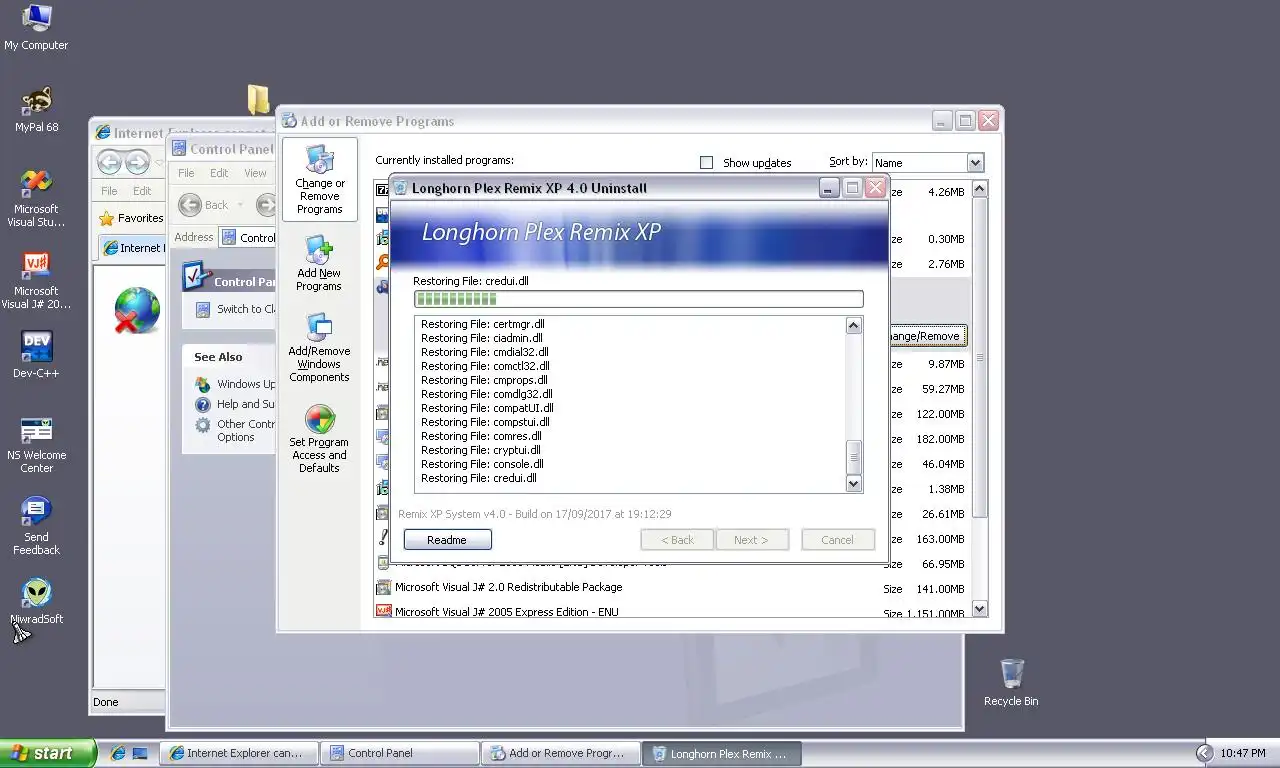Click the log list scrollbar down arrow
The image size is (1280, 768).
pos(854,483)
